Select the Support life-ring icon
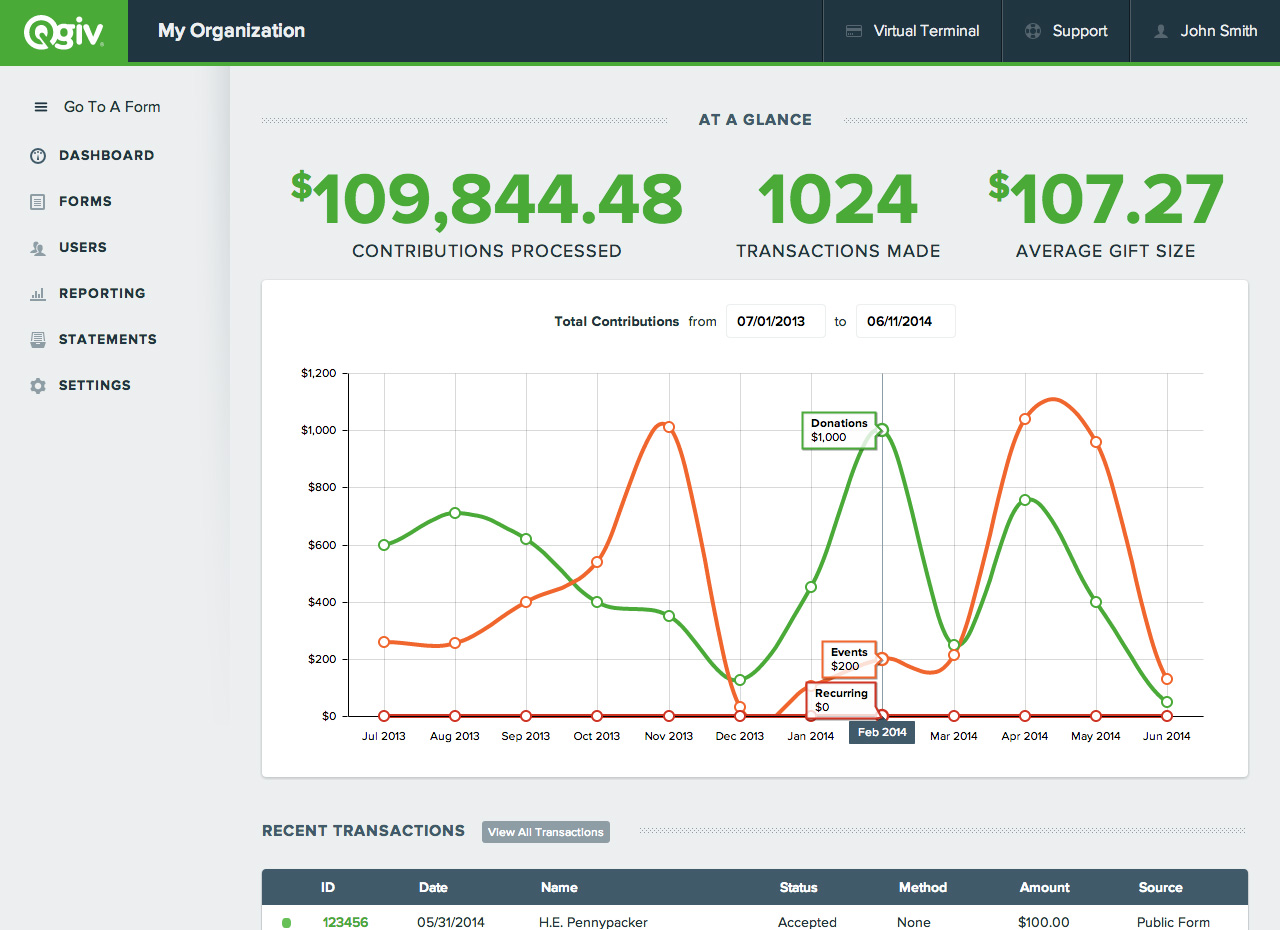The image size is (1280, 930). (1031, 30)
